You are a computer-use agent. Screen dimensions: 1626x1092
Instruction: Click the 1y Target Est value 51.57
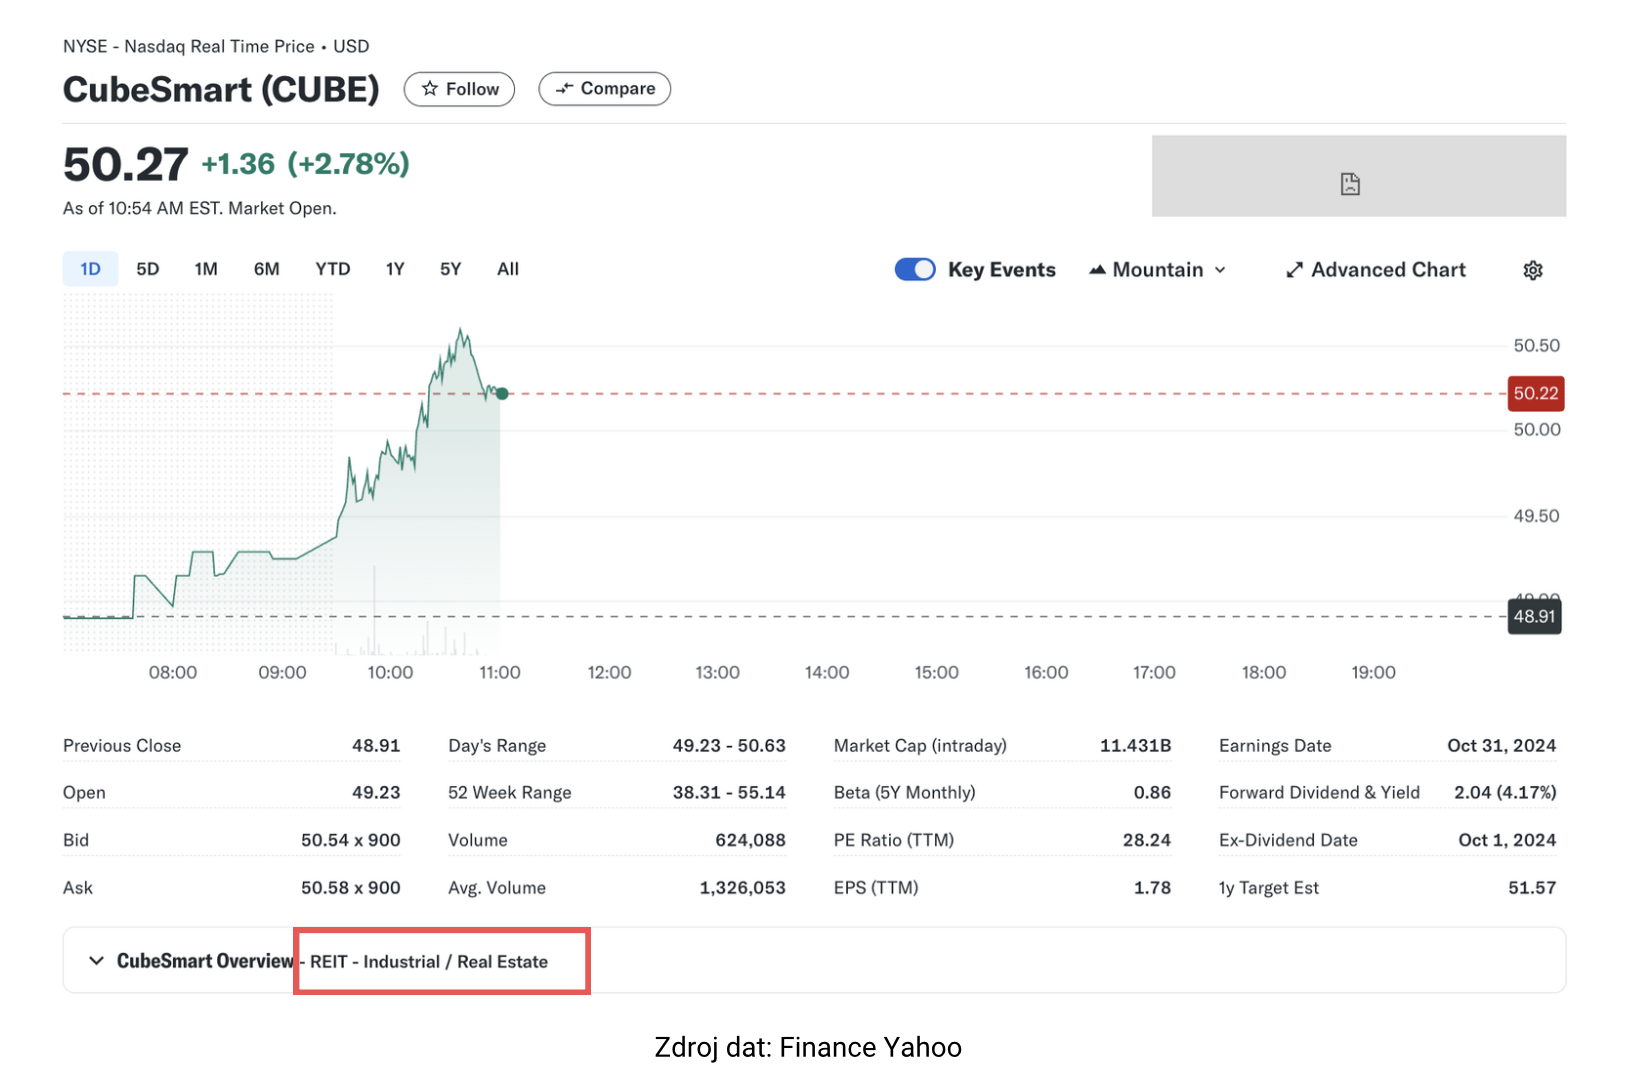1532,888
